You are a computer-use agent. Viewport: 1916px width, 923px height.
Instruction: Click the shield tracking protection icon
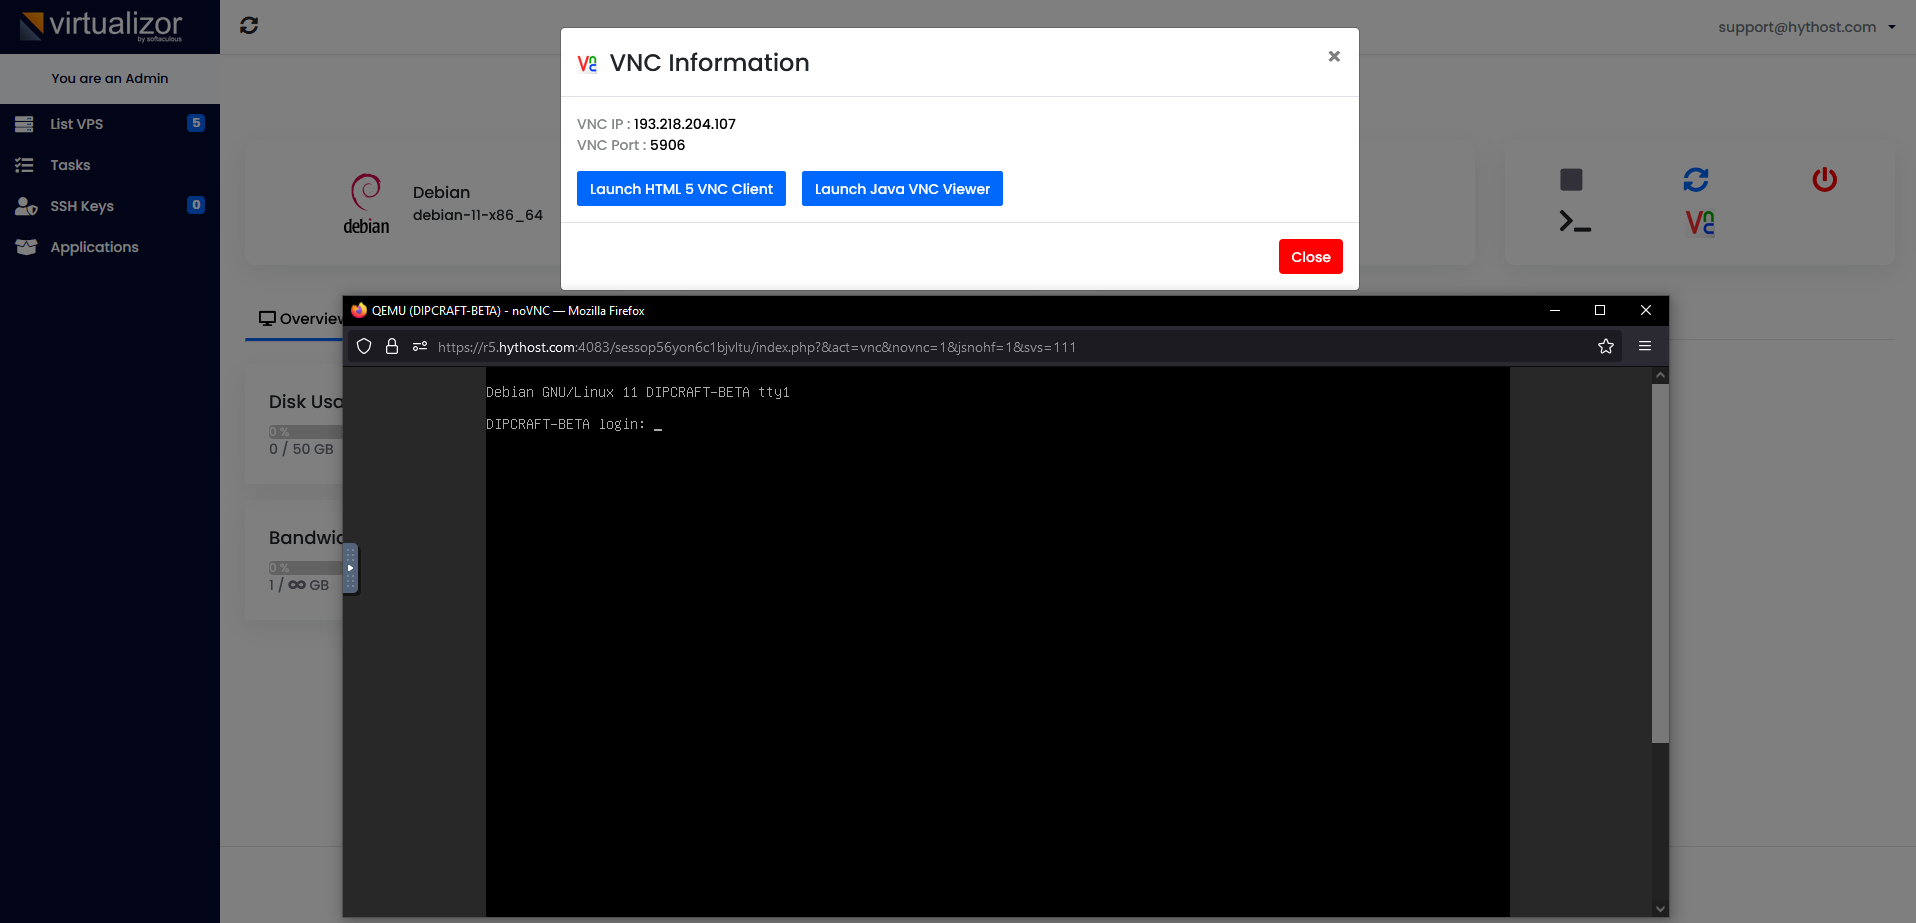coord(364,347)
